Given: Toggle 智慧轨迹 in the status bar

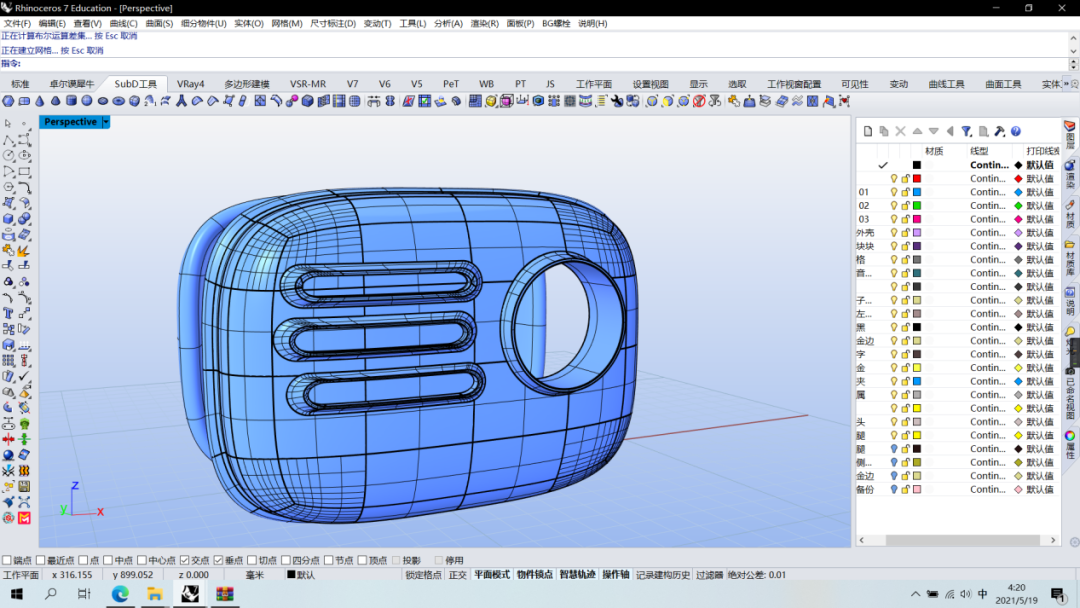Looking at the screenshot, I should [577, 575].
